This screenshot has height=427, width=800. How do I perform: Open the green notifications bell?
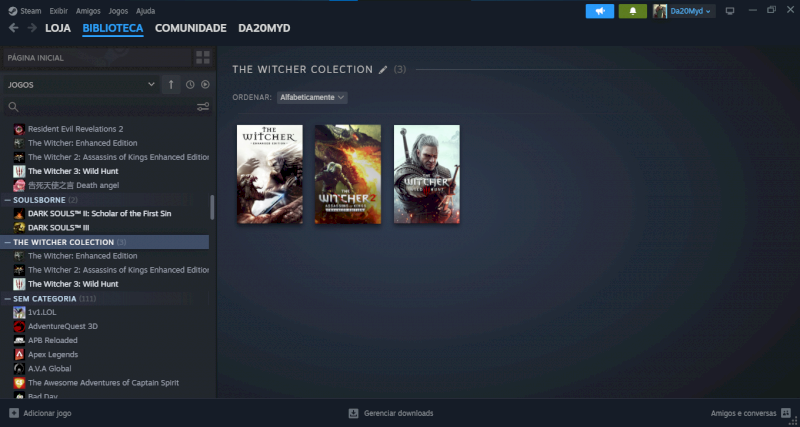click(x=632, y=11)
